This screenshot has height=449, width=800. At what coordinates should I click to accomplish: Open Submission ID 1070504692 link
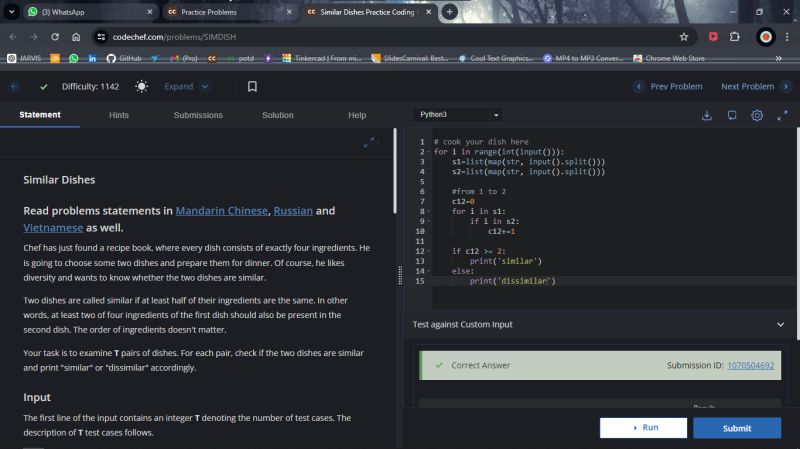pyautogui.click(x=751, y=365)
